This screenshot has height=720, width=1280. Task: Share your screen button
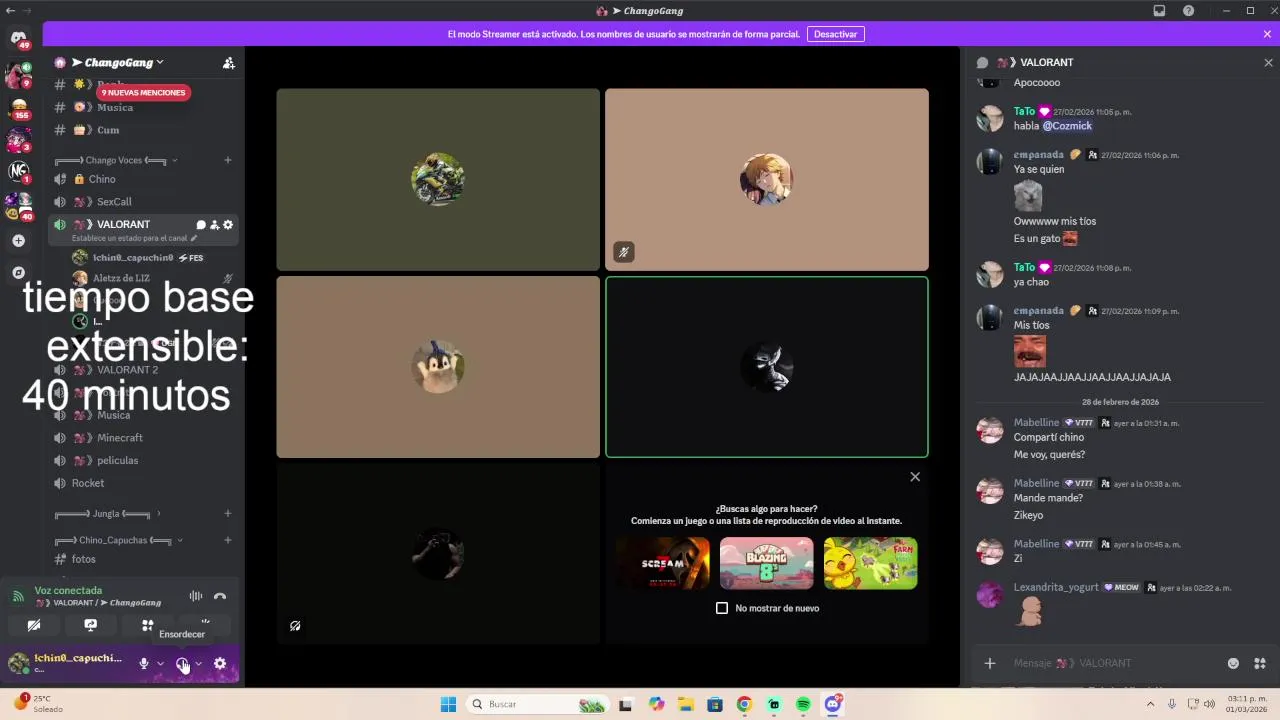pyautogui.click(x=91, y=625)
